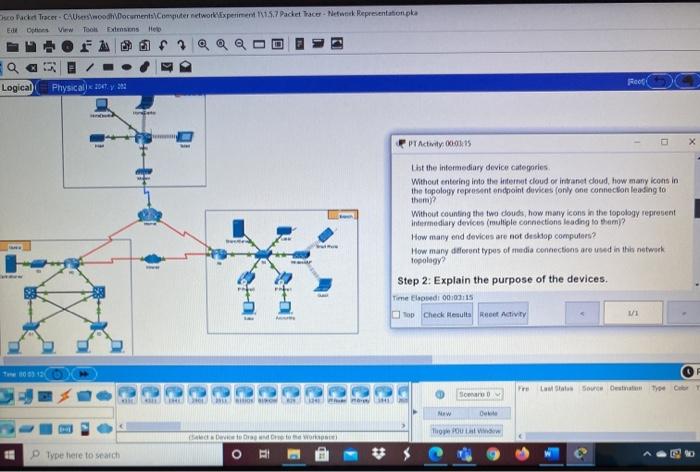Undo the last action
The image size is (700, 472).
click(163, 45)
